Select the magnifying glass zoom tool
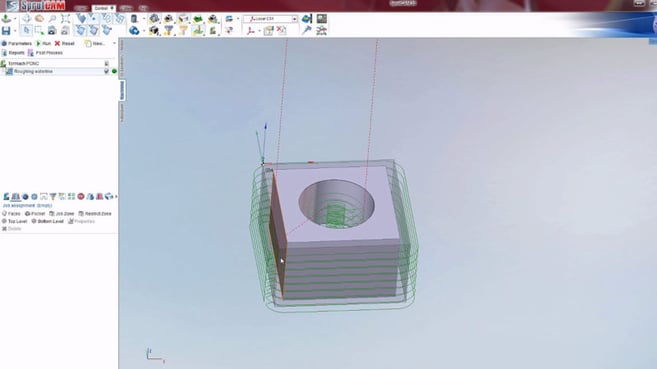Image resolution: width=657 pixels, height=369 pixels. click(x=52, y=19)
